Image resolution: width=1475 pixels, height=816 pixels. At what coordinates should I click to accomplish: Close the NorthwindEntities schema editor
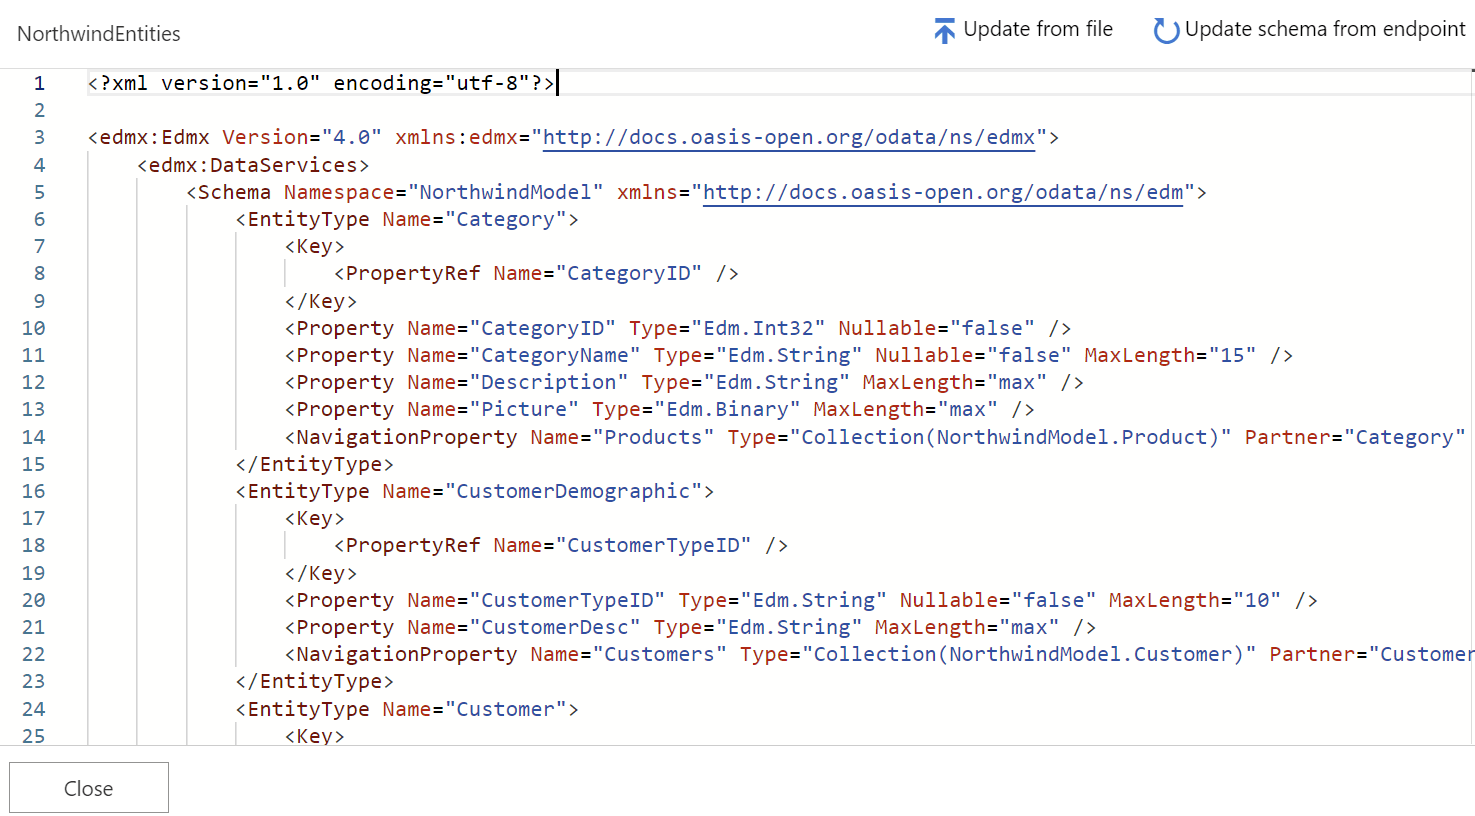(89, 788)
